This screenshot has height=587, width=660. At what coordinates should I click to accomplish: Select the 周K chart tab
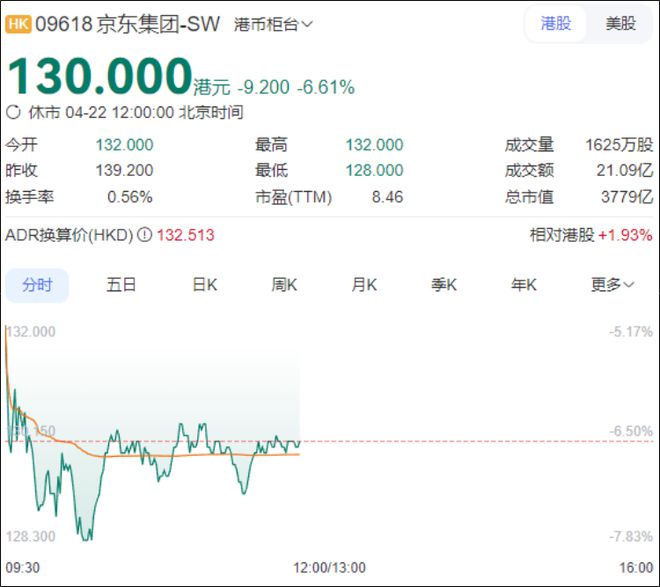pyautogui.click(x=284, y=285)
